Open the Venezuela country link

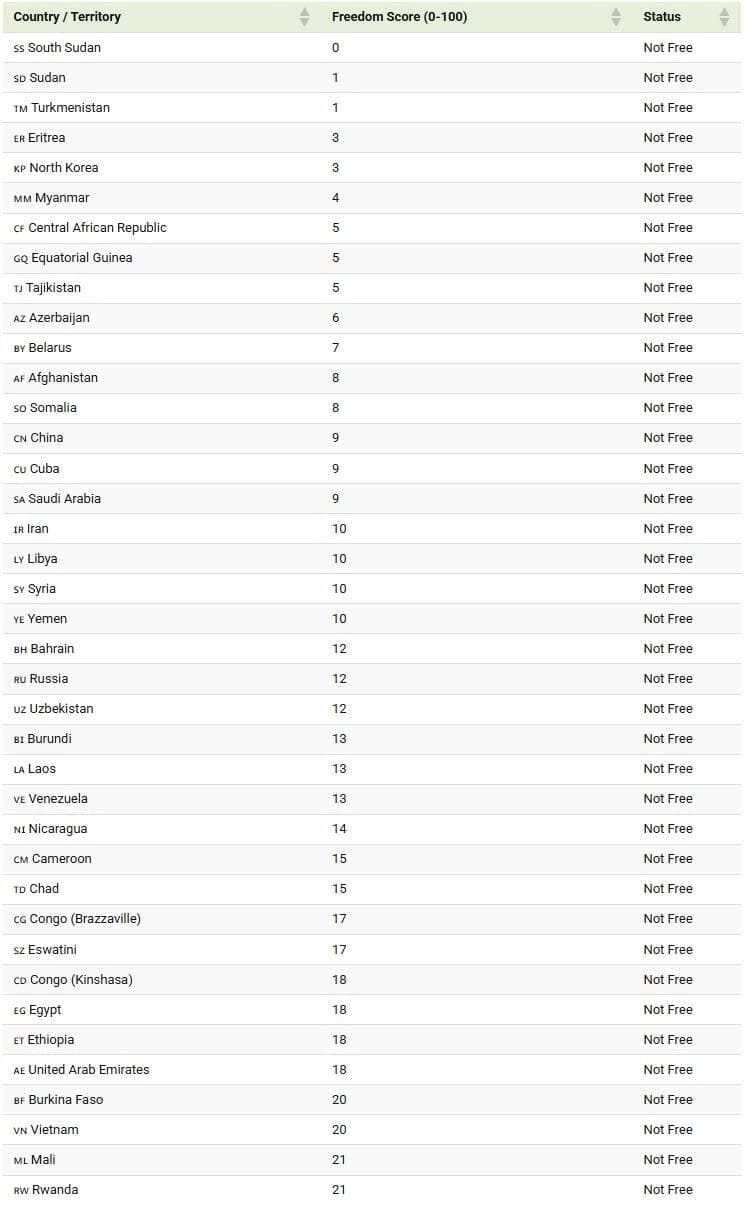(58, 798)
